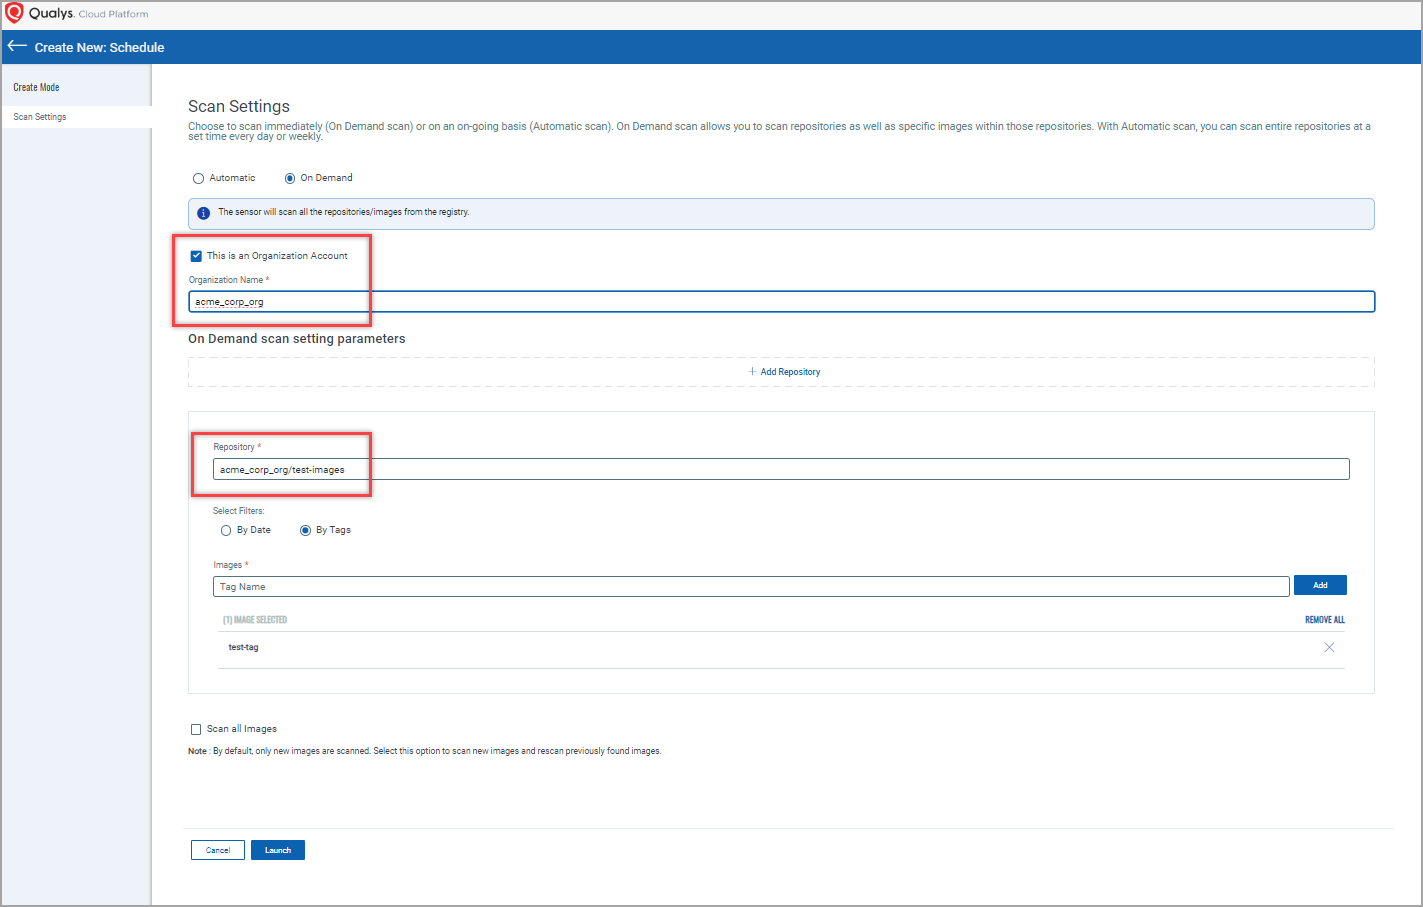The height and width of the screenshot is (907, 1423).
Task: Click into the Tag Name input field
Action: point(750,587)
